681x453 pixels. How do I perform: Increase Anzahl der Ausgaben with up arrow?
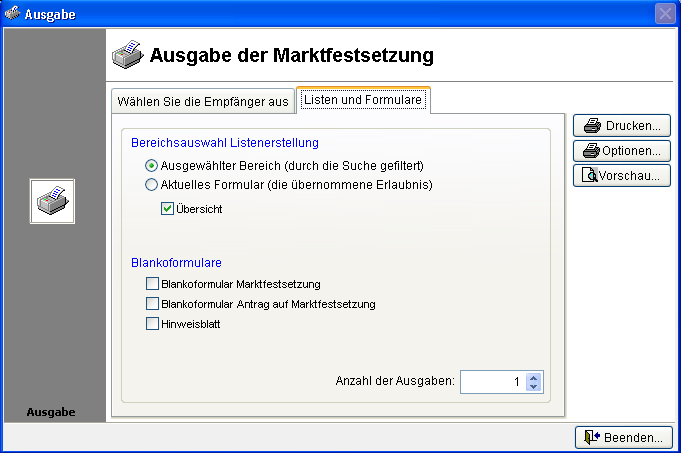533,377
